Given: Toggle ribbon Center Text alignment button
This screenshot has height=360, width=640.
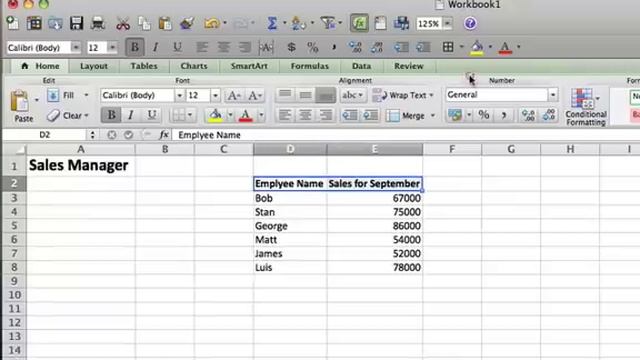Looking at the screenshot, I should 305,115.
